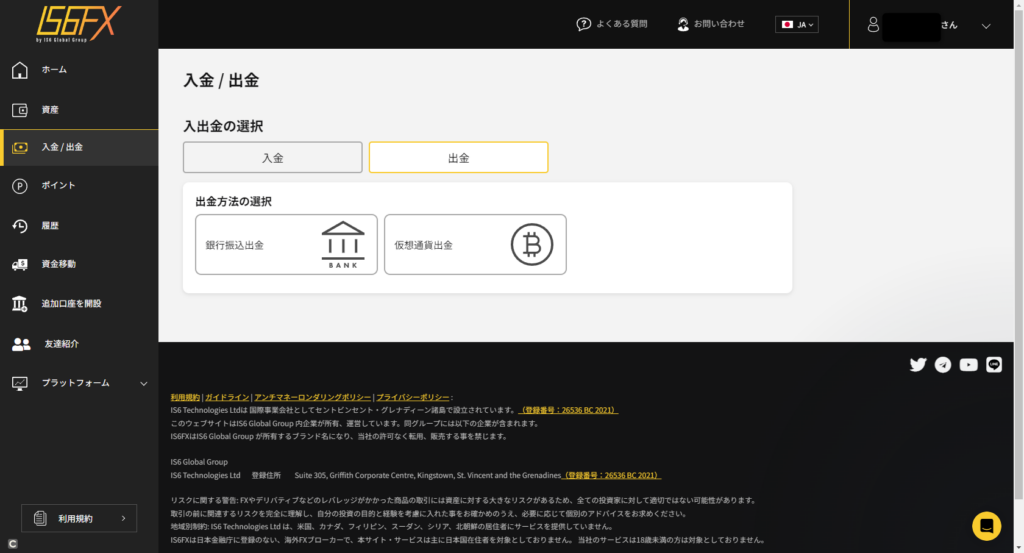Click 登録番号 link after Grenadines address

pyautogui.click(x=611, y=475)
